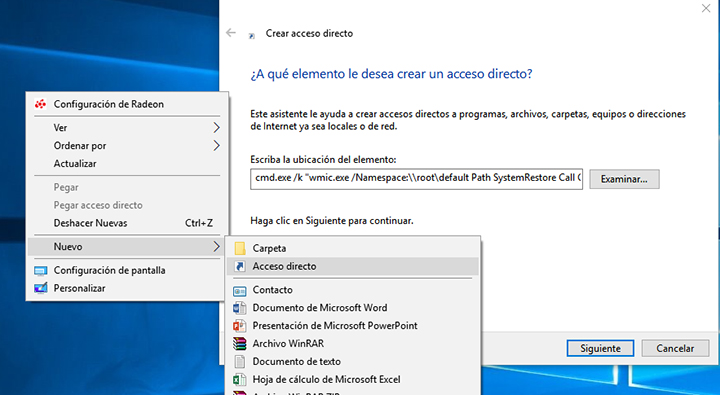The height and width of the screenshot is (395, 720).
Task: Click "Escriba la ubicación del elemento:" label
Action: (323, 160)
